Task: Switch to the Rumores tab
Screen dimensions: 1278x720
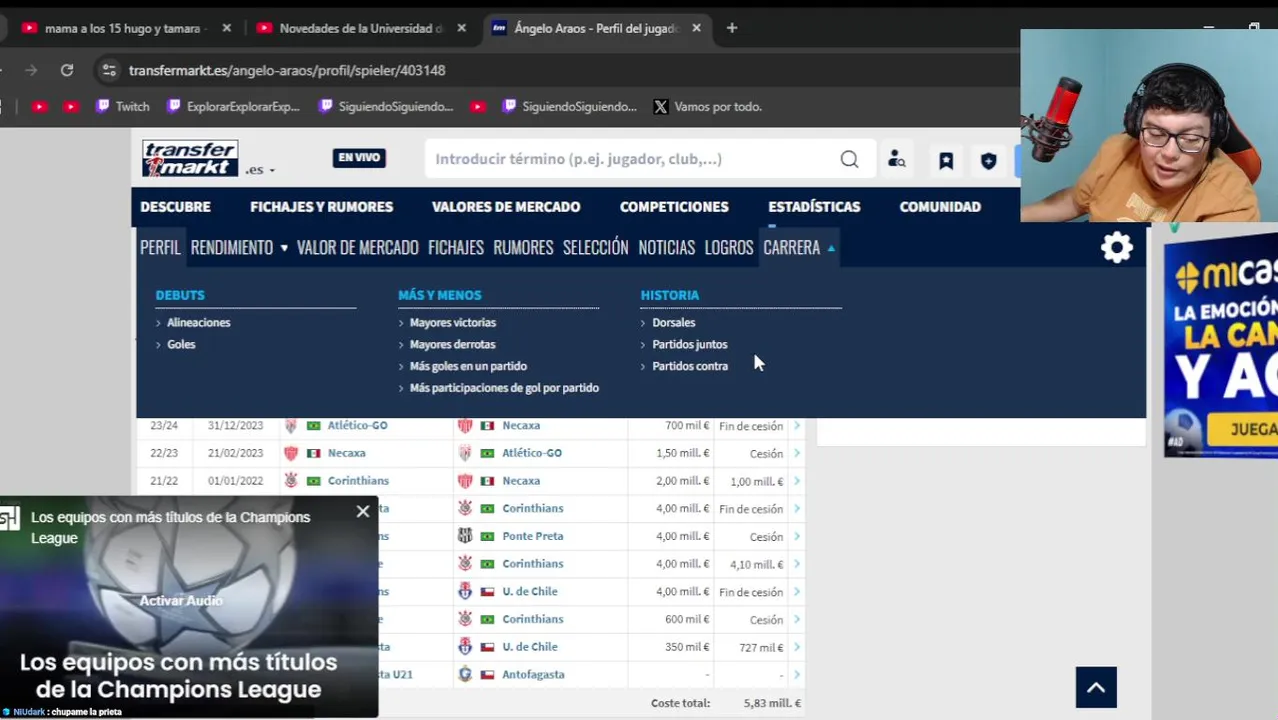Action: 523,248
